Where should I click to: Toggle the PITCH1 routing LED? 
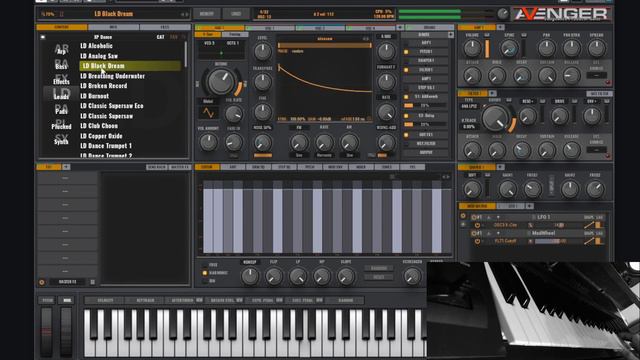tap(406, 52)
